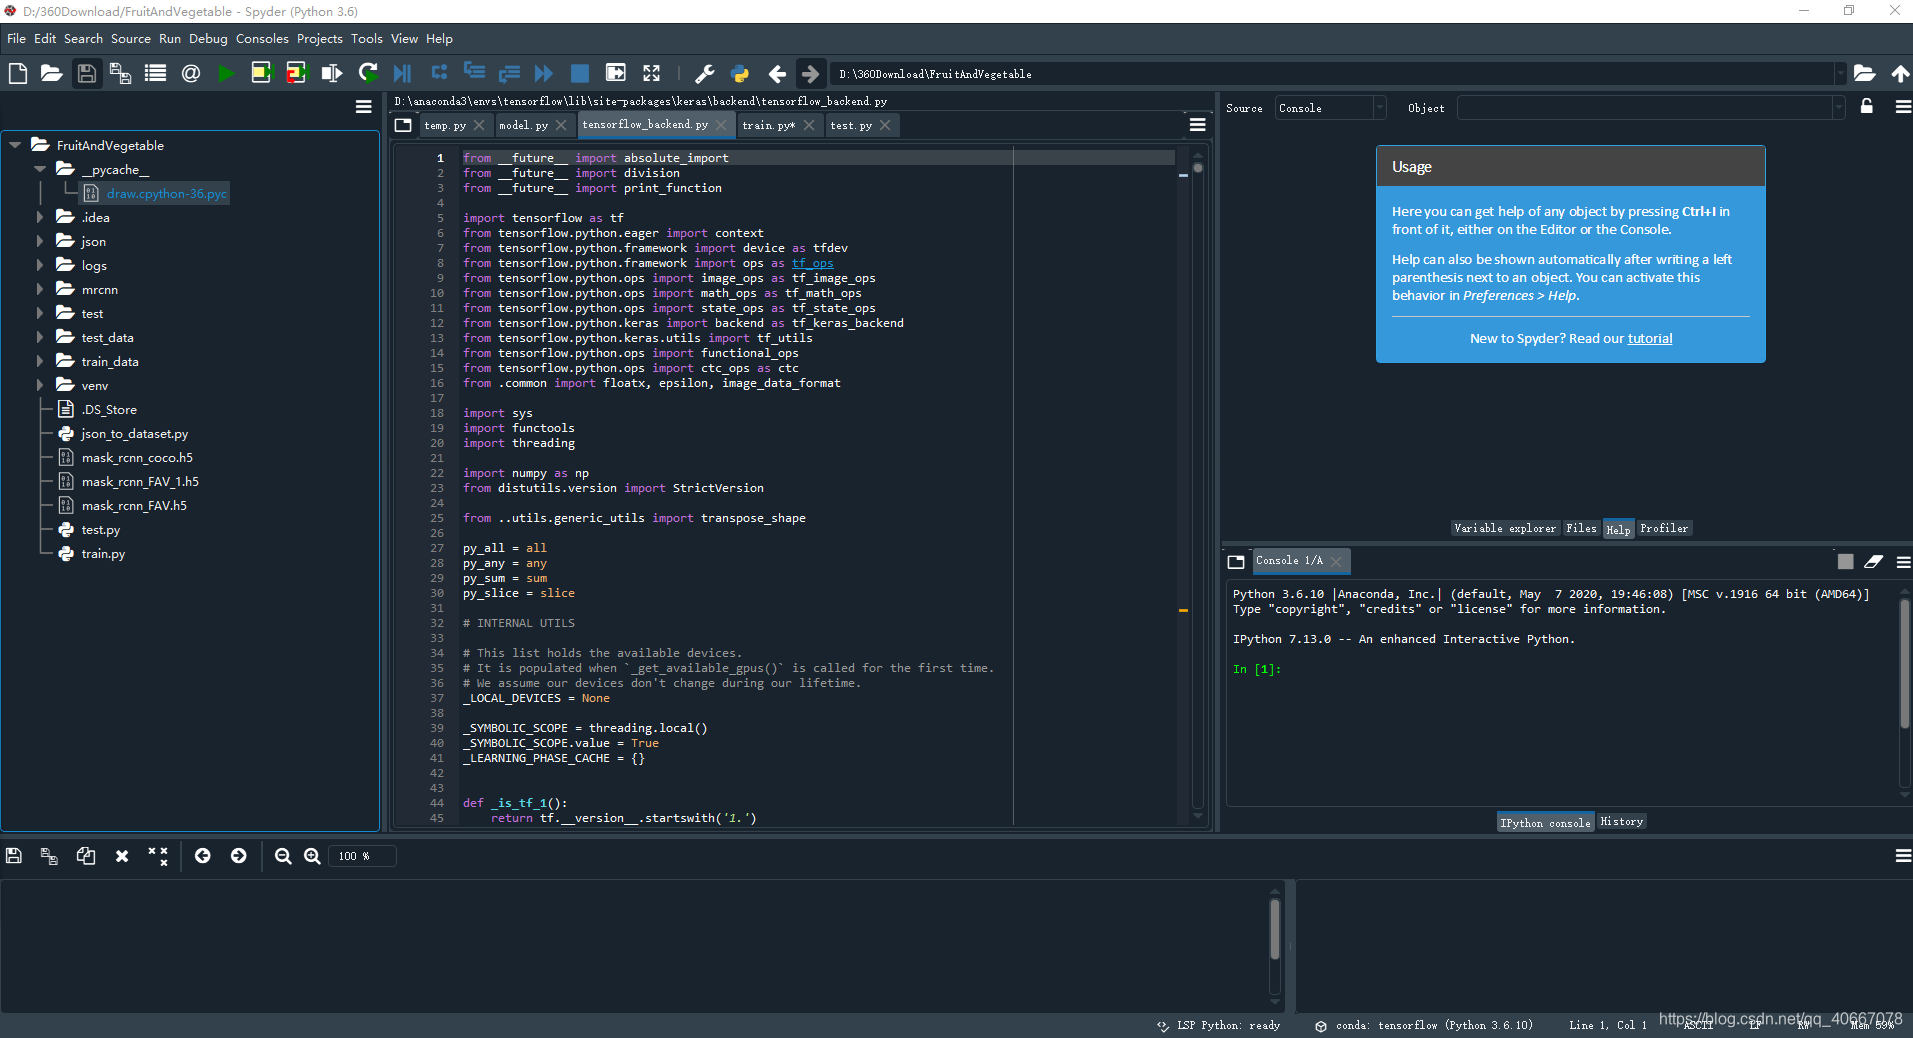Open the File menu
The height and width of the screenshot is (1038, 1913).
pyautogui.click(x=16, y=39)
